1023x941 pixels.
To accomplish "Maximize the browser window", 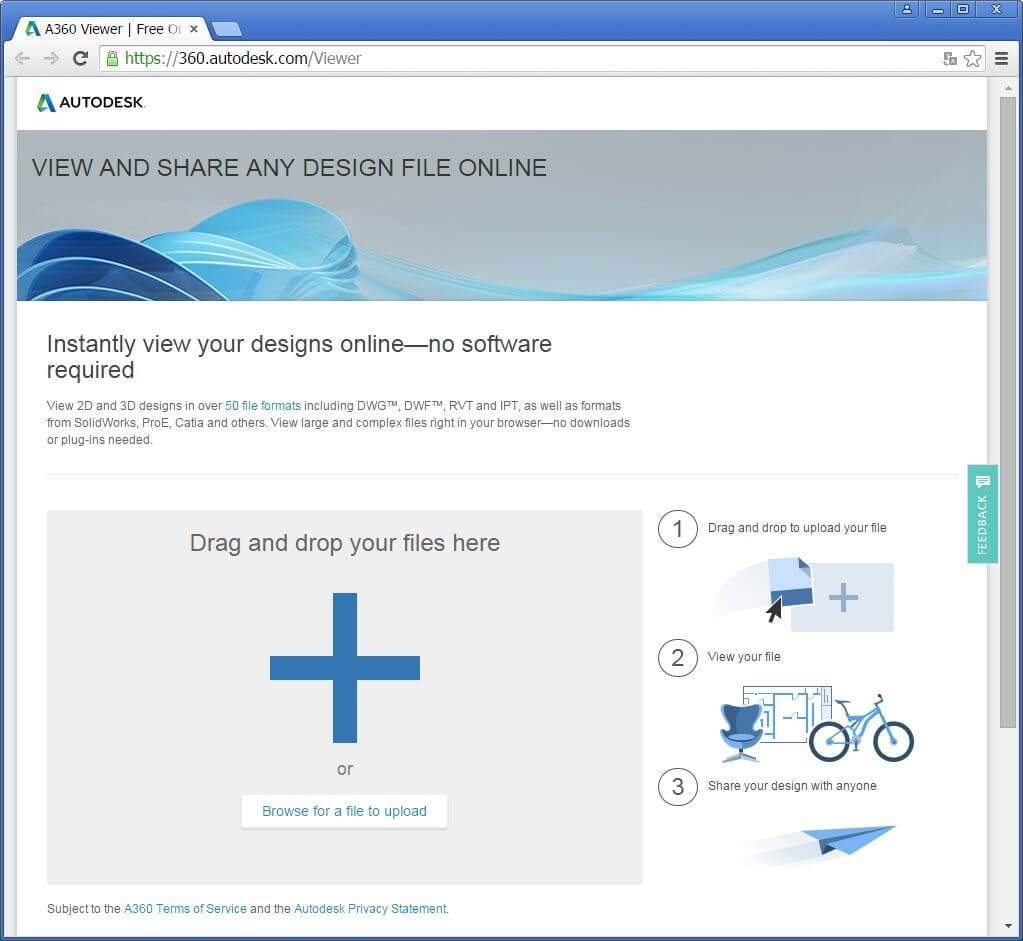I will (963, 9).
